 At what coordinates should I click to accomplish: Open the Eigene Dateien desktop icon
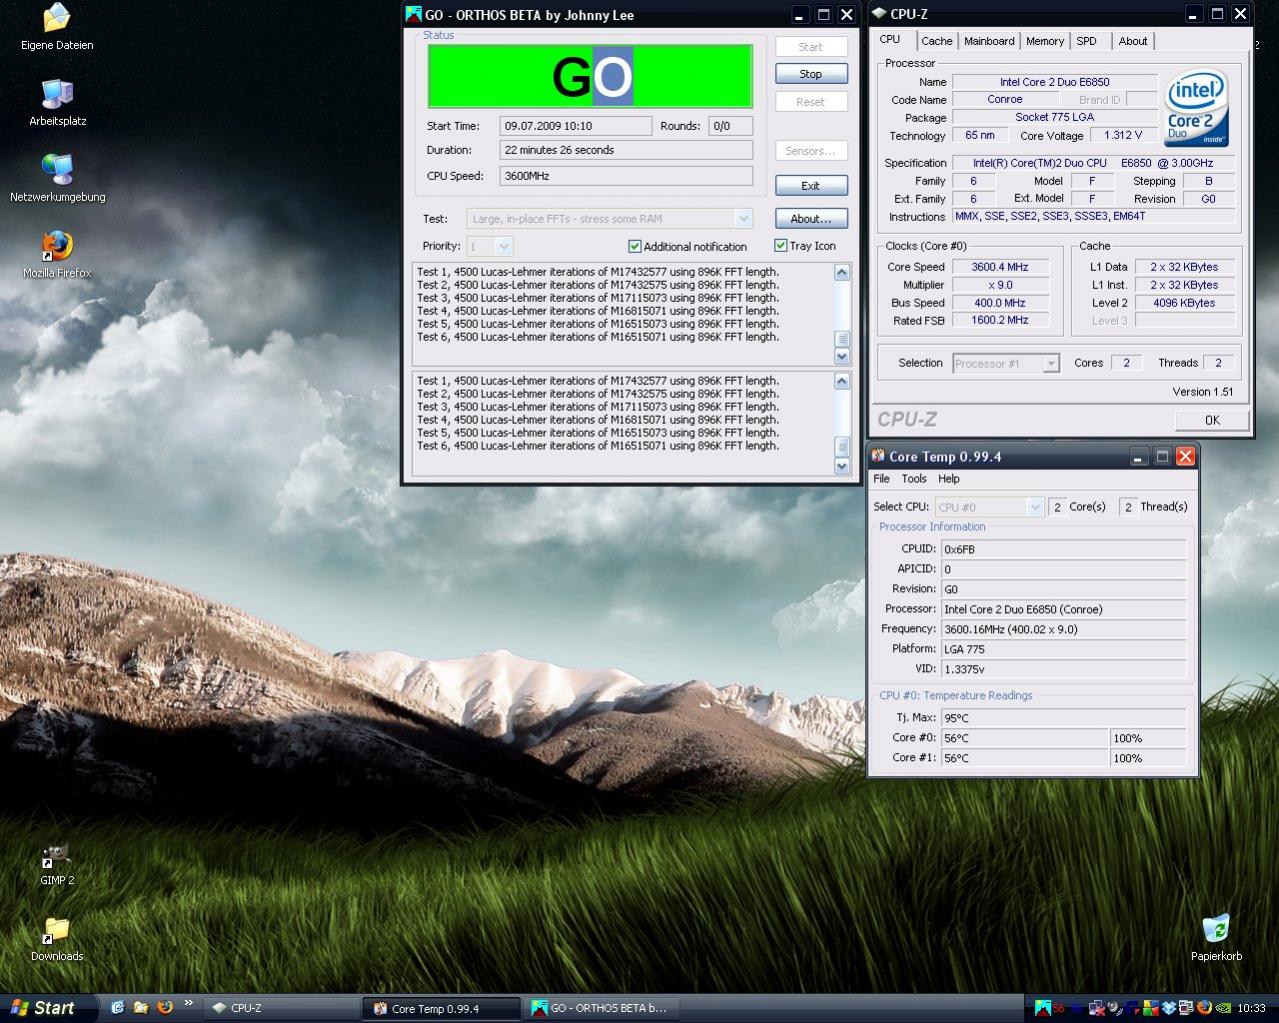click(x=57, y=28)
